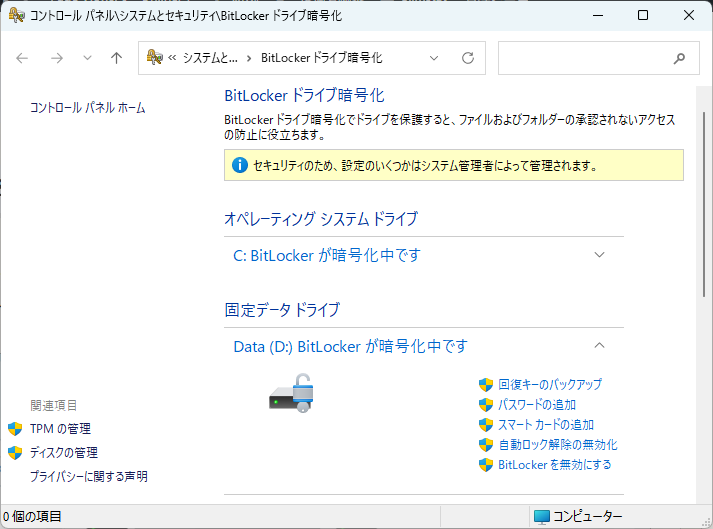This screenshot has width=713, height=529.
Task: Click the info icon in yellow banner
Action: coord(239,165)
